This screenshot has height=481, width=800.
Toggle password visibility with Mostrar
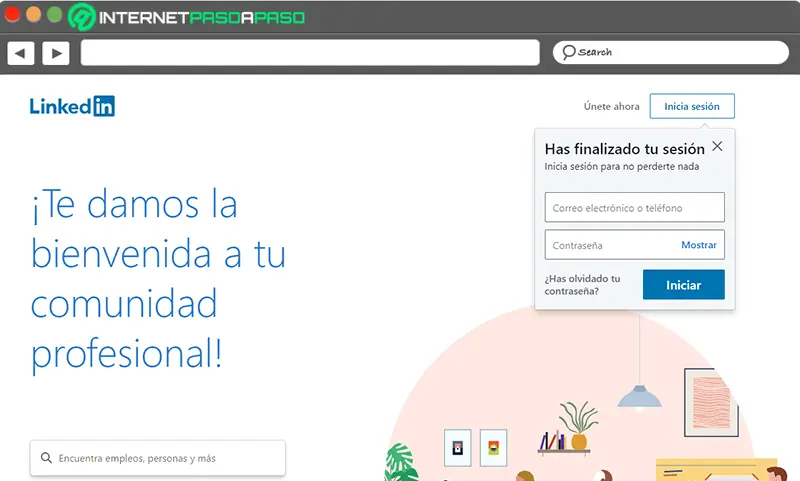click(x=698, y=245)
